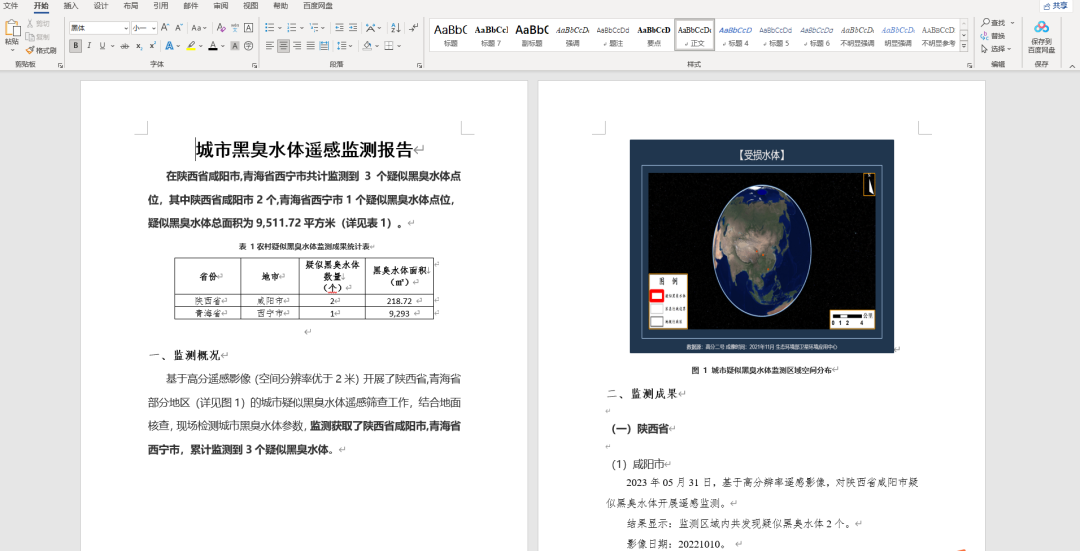Apply the text effects (blue outlined A)

coord(169,46)
